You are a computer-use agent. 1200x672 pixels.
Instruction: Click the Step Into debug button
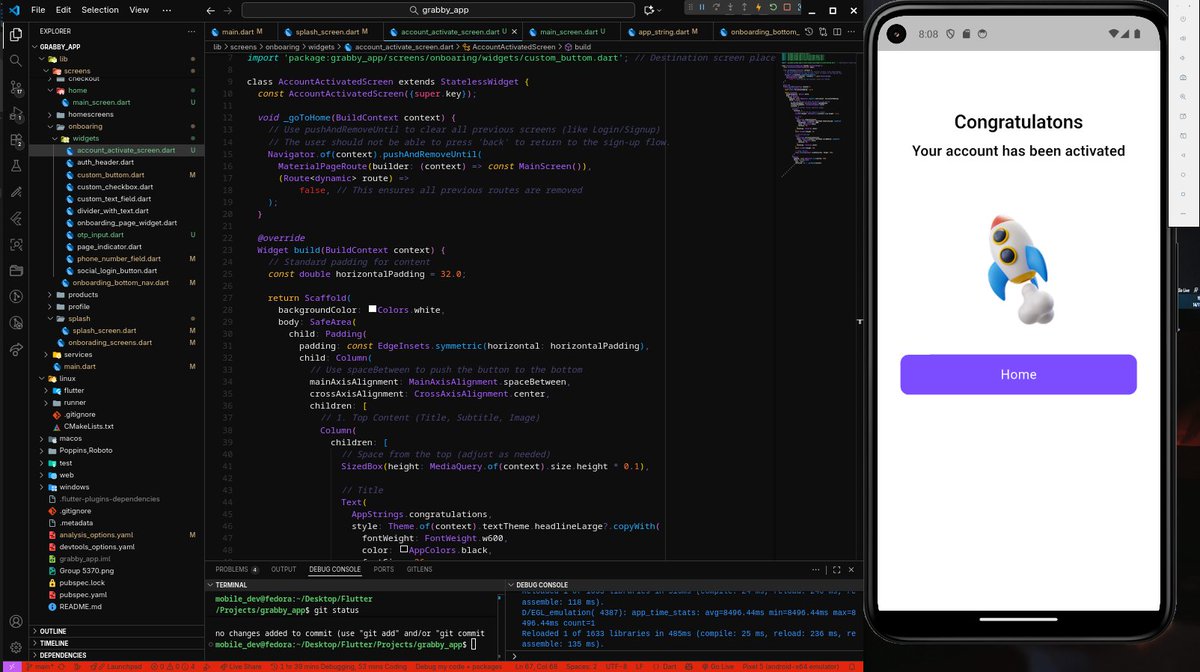click(x=729, y=8)
